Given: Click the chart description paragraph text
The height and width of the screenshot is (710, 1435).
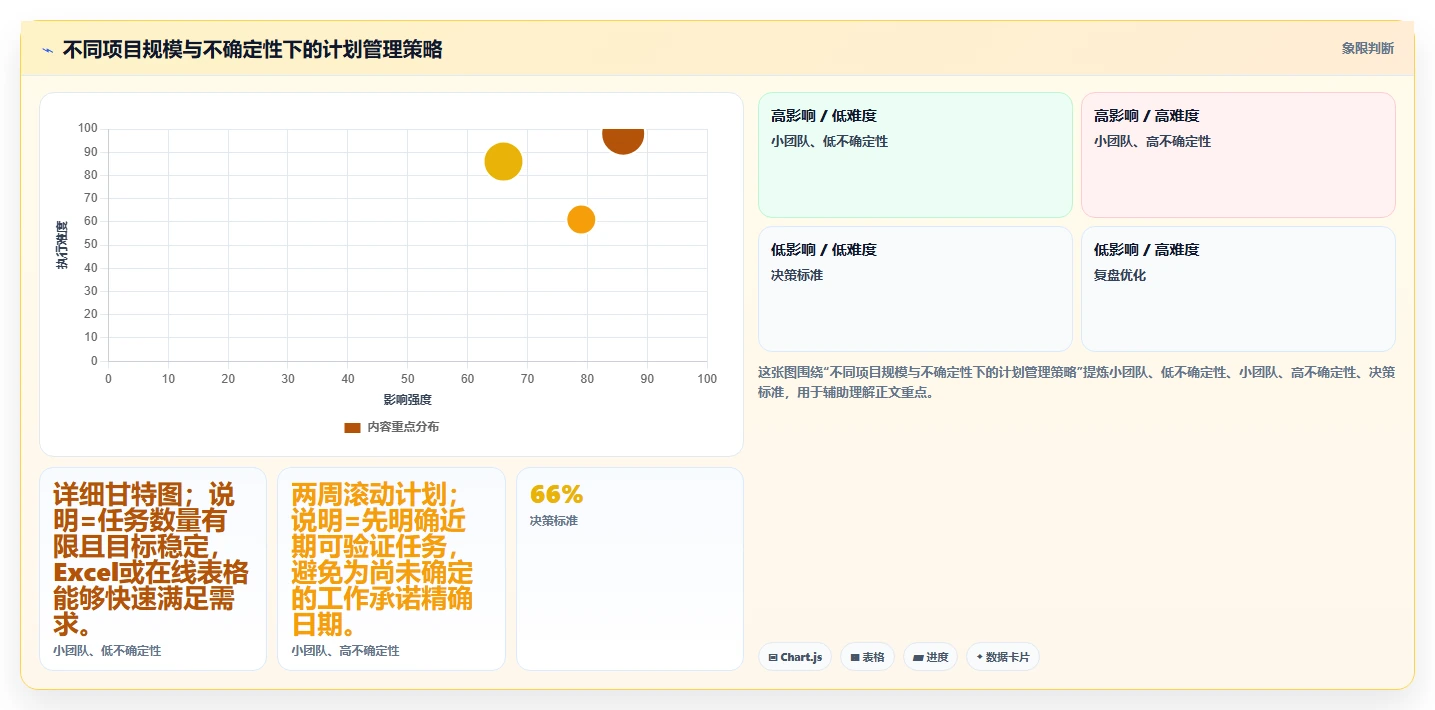Looking at the screenshot, I should [x=1076, y=382].
